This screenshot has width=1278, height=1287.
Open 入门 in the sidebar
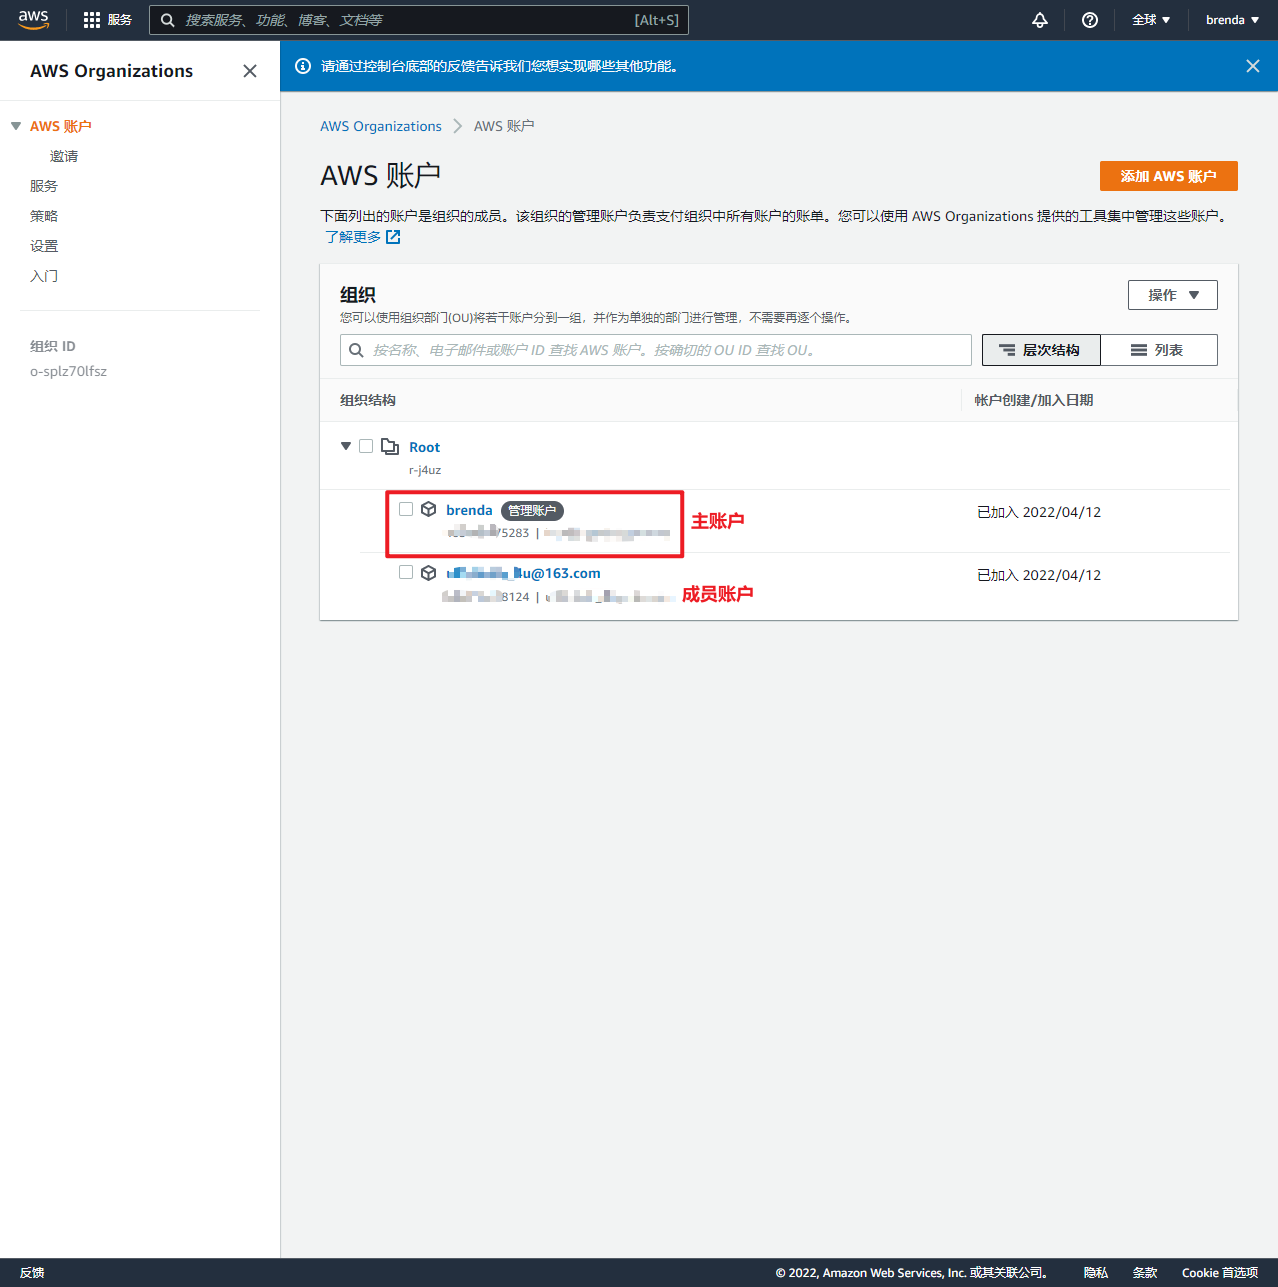point(44,276)
